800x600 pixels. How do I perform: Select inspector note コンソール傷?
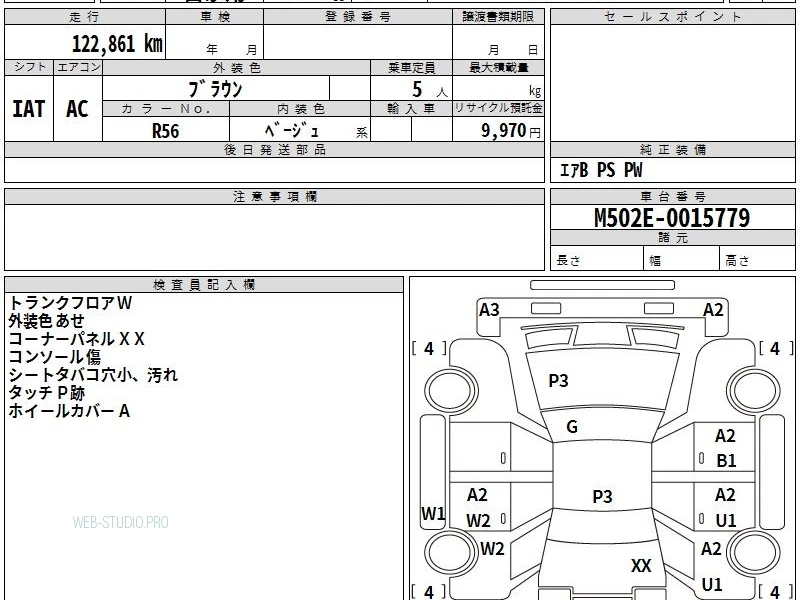[55, 357]
